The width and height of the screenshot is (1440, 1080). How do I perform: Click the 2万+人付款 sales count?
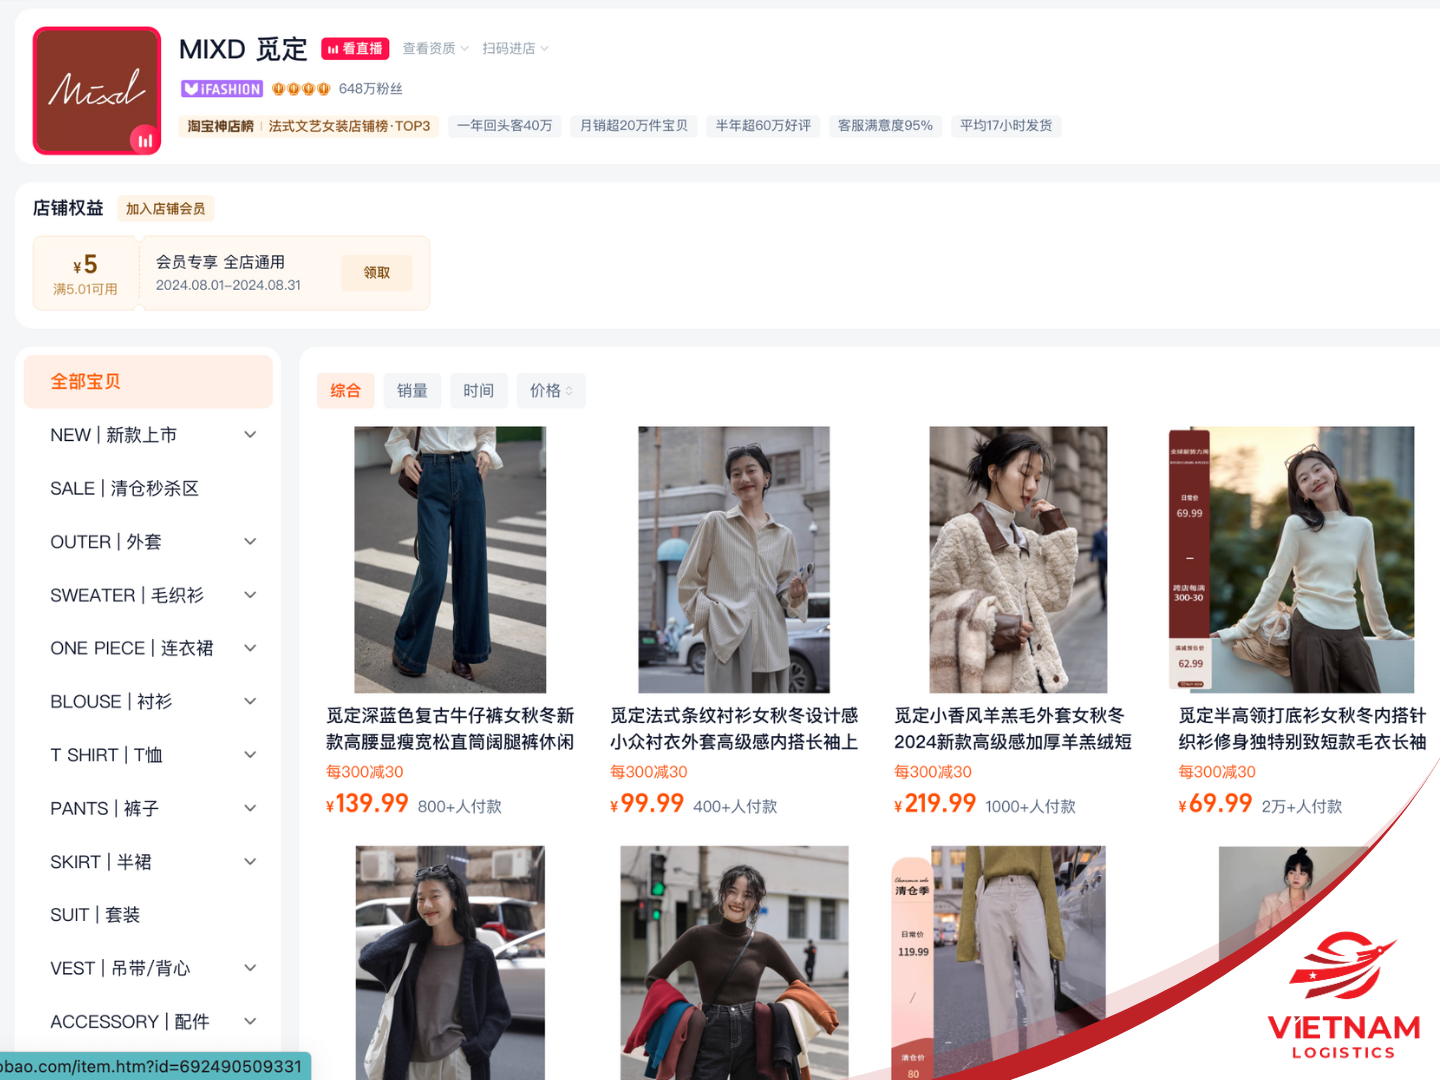coord(1302,807)
